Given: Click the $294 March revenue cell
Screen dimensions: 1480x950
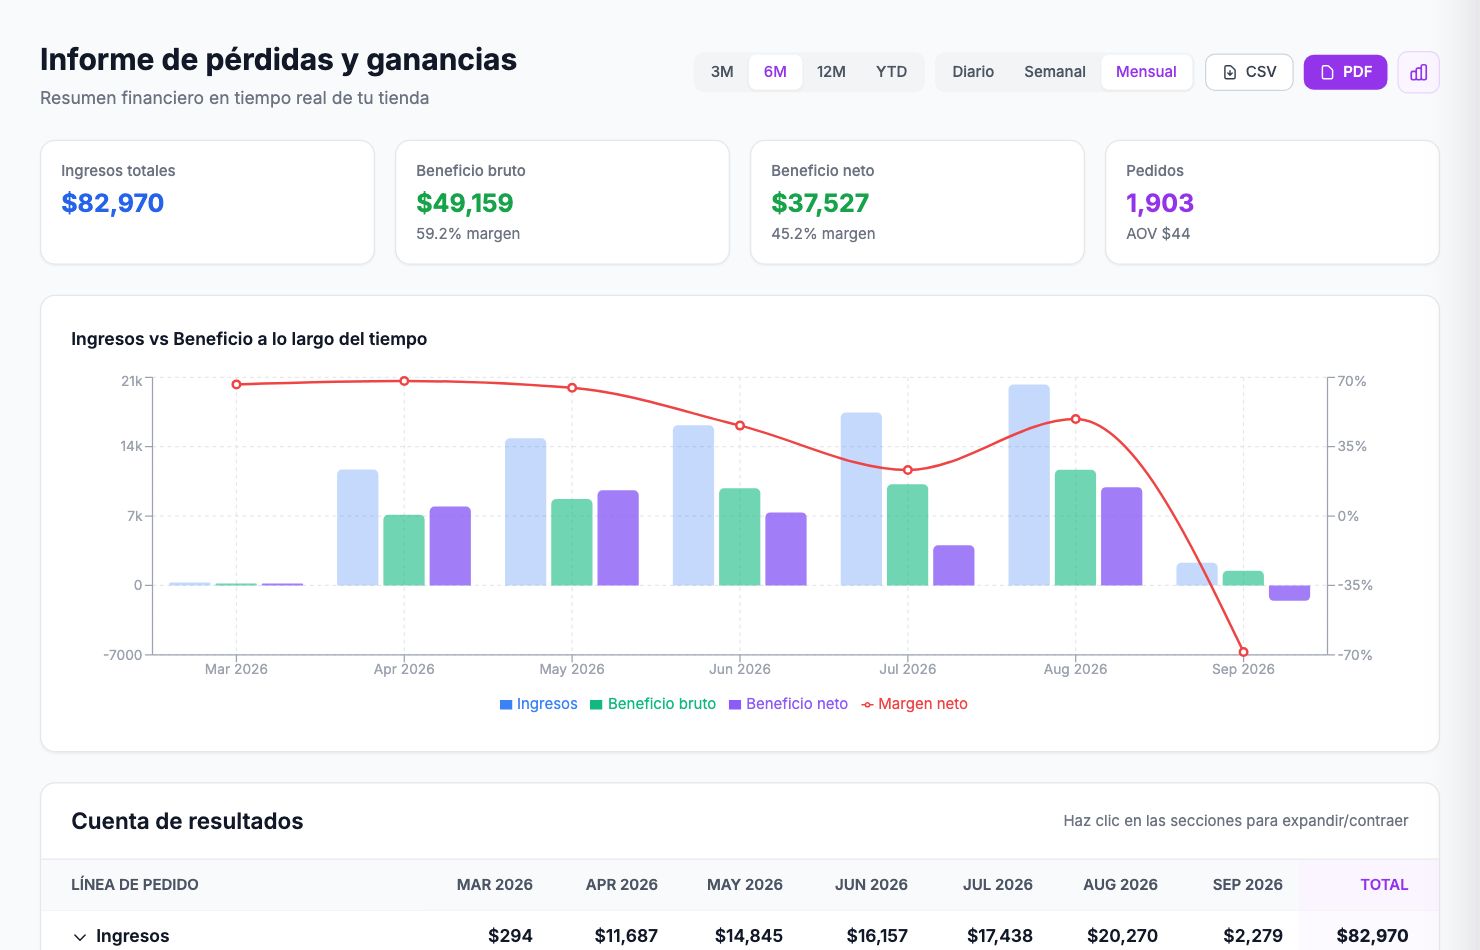Looking at the screenshot, I should tap(510, 936).
